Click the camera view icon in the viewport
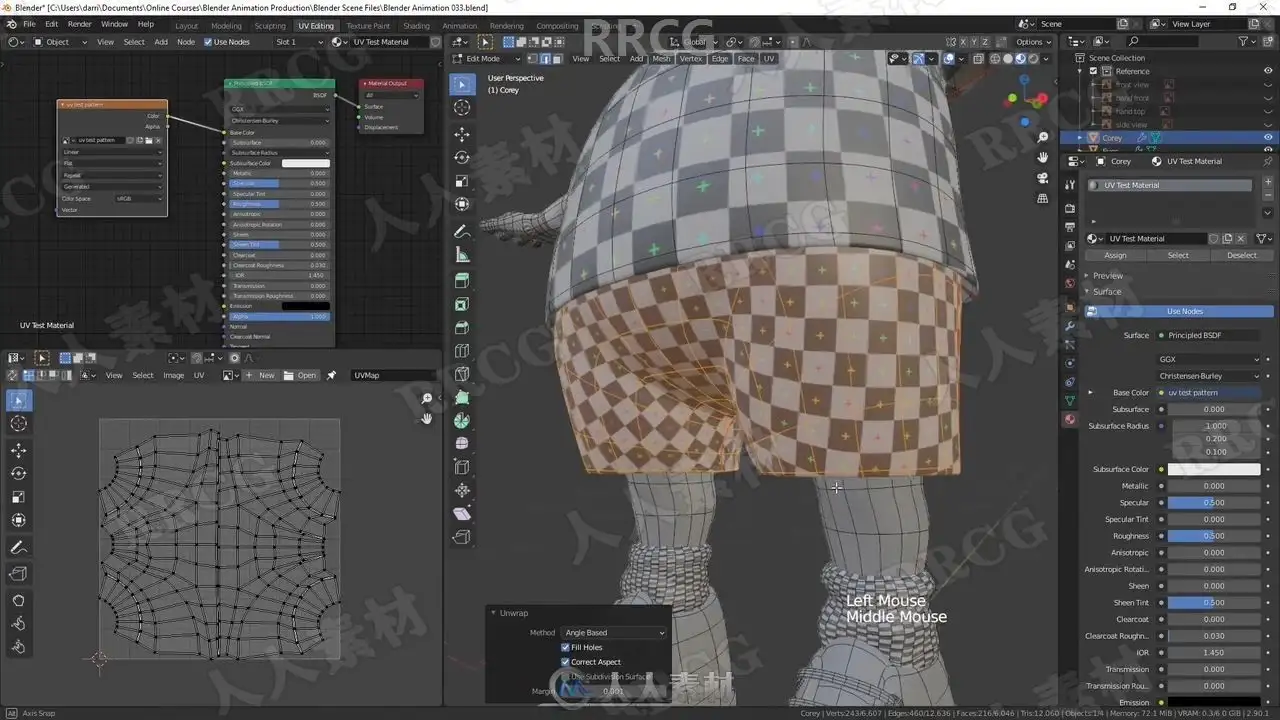The height and width of the screenshot is (720, 1280). (x=1043, y=178)
